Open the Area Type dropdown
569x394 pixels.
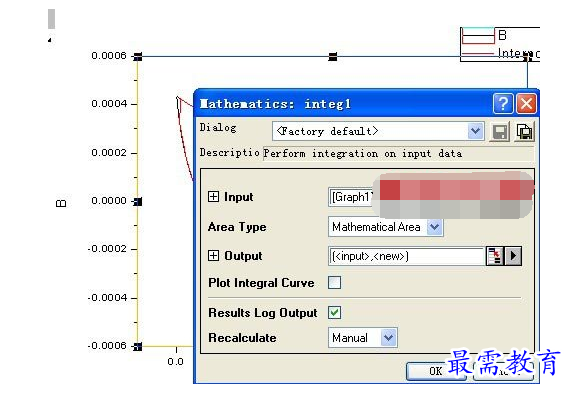pyautogui.click(x=434, y=227)
